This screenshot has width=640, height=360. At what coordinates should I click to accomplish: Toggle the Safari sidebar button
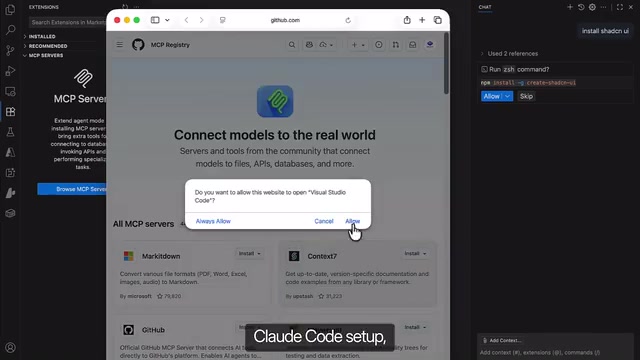pos(155,20)
